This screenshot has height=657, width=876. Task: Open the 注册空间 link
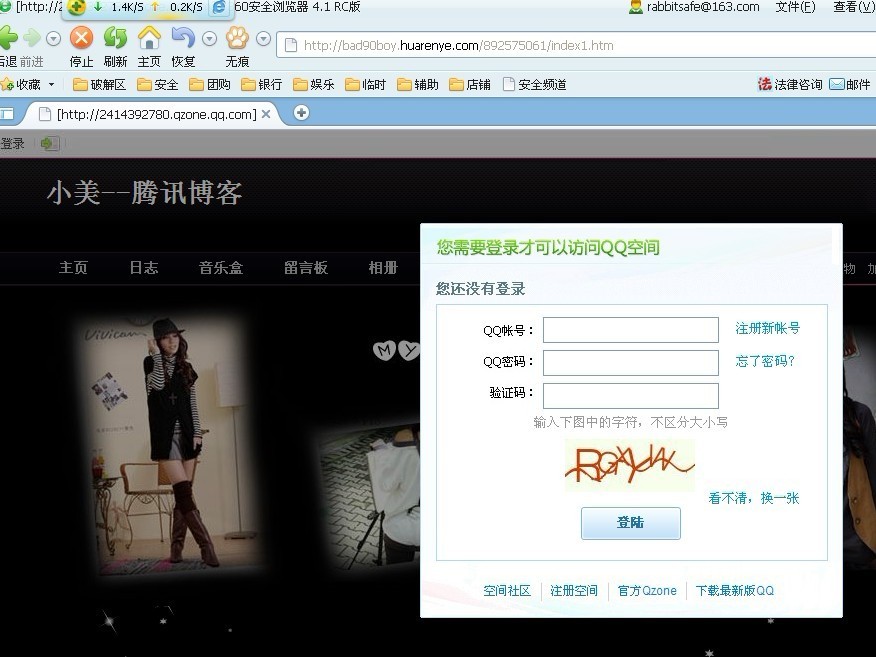574,591
